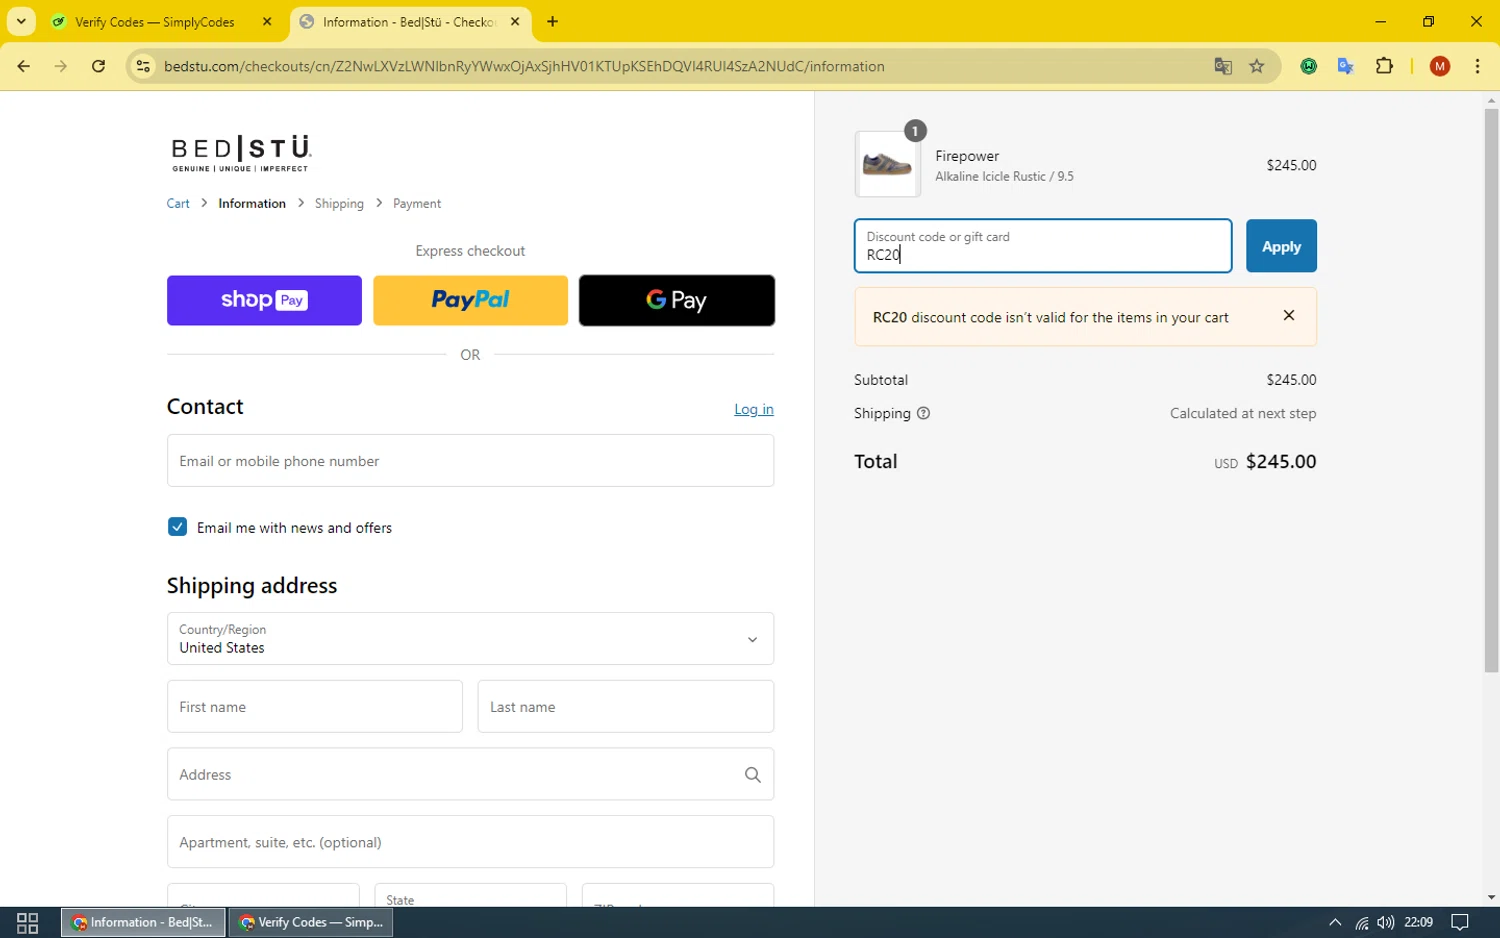Open a new browser tab

click(553, 22)
